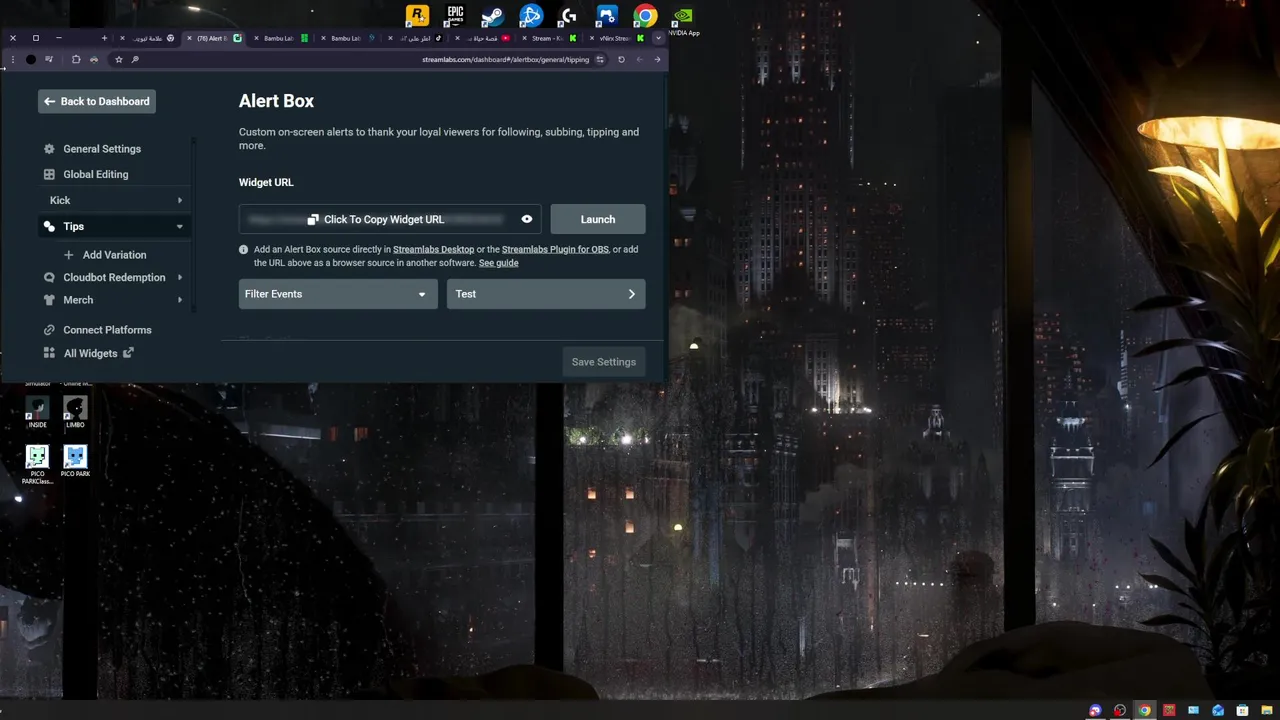Expand the Merch sidebar section
Screen dimensions: 1280x720
click(114, 300)
